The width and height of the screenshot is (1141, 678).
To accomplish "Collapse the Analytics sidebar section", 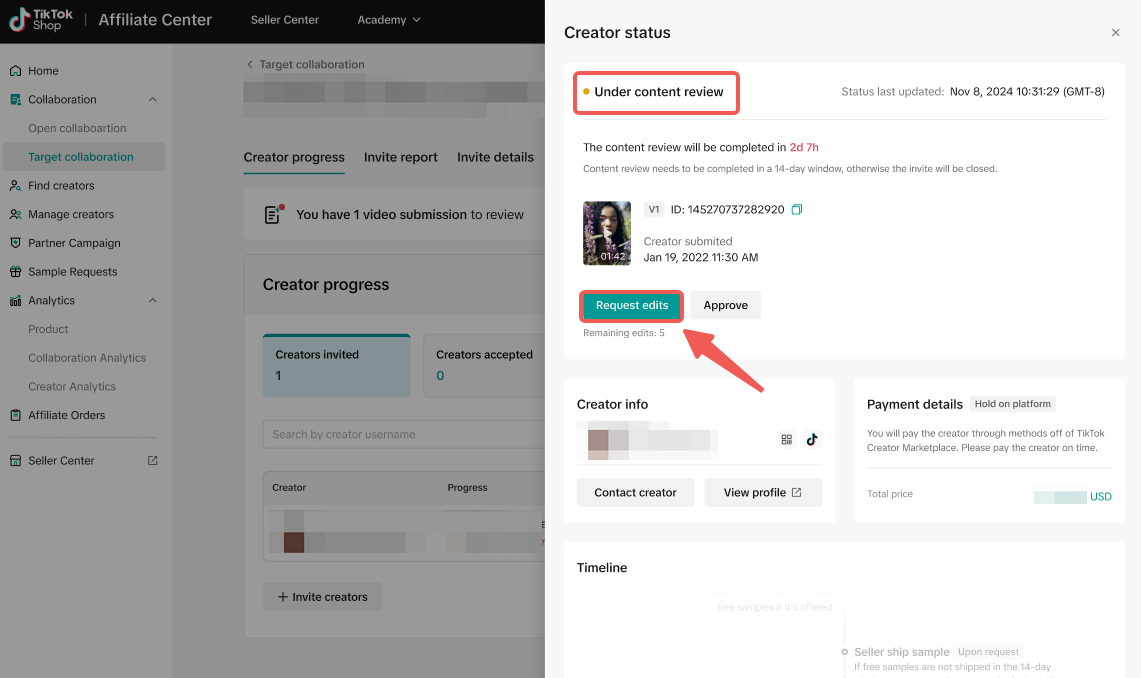I will tap(152, 301).
